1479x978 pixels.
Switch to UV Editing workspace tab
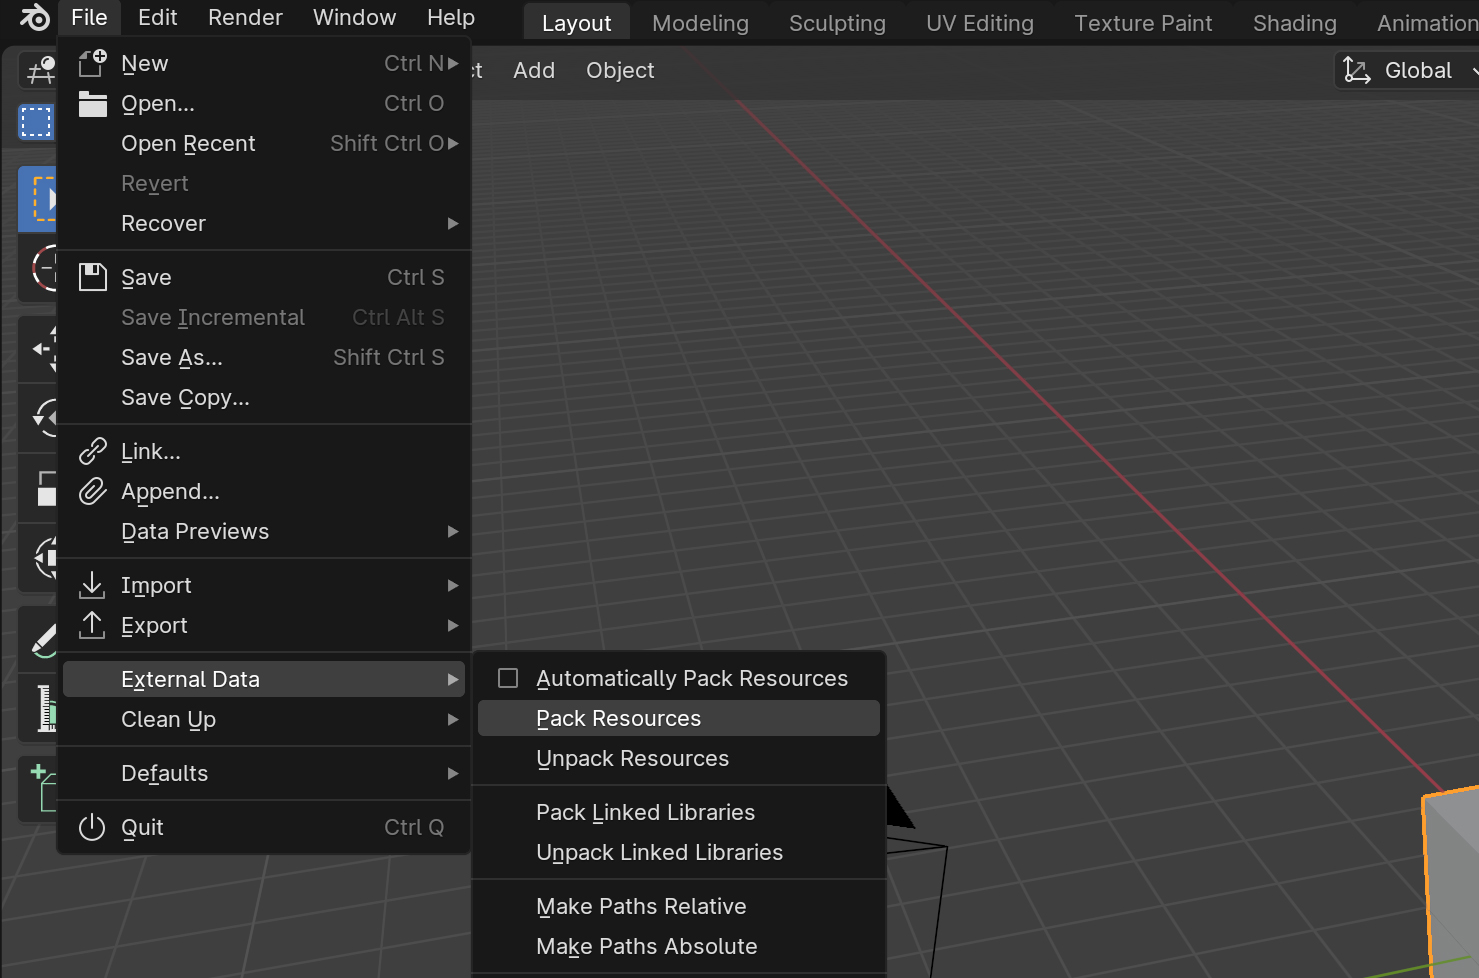click(980, 23)
